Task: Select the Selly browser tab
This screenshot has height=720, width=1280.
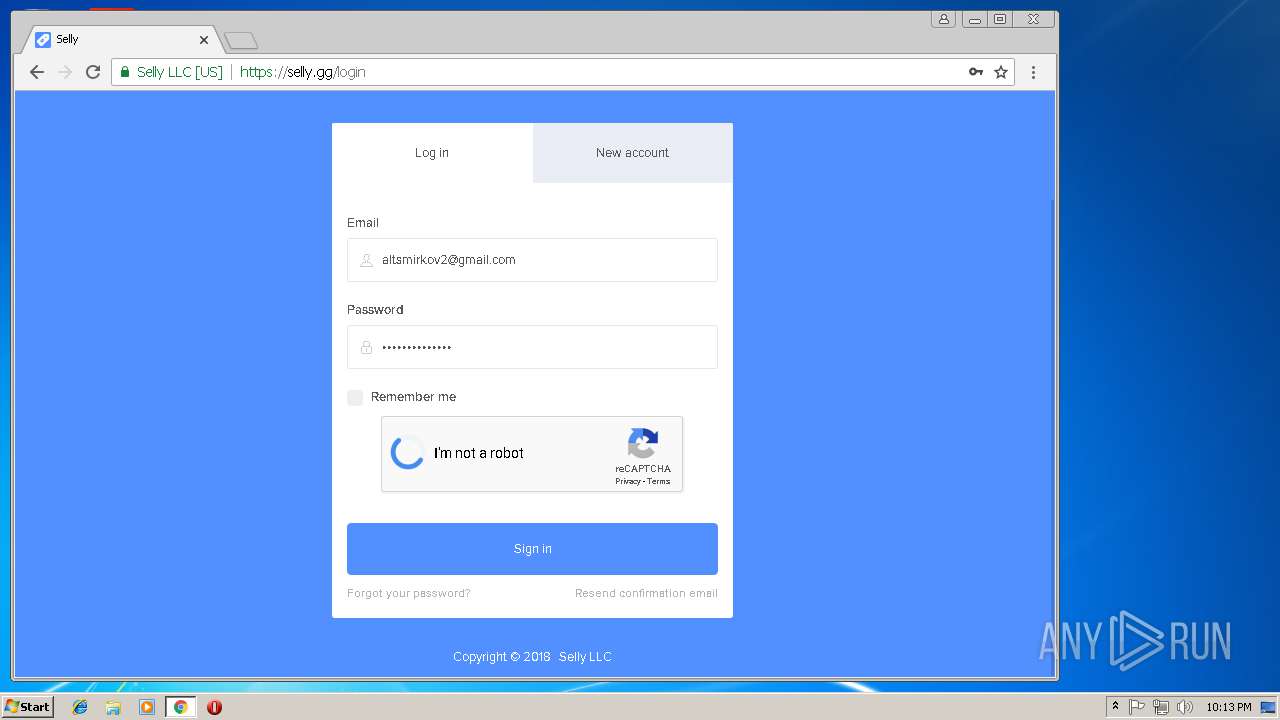Action: (x=120, y=40)
